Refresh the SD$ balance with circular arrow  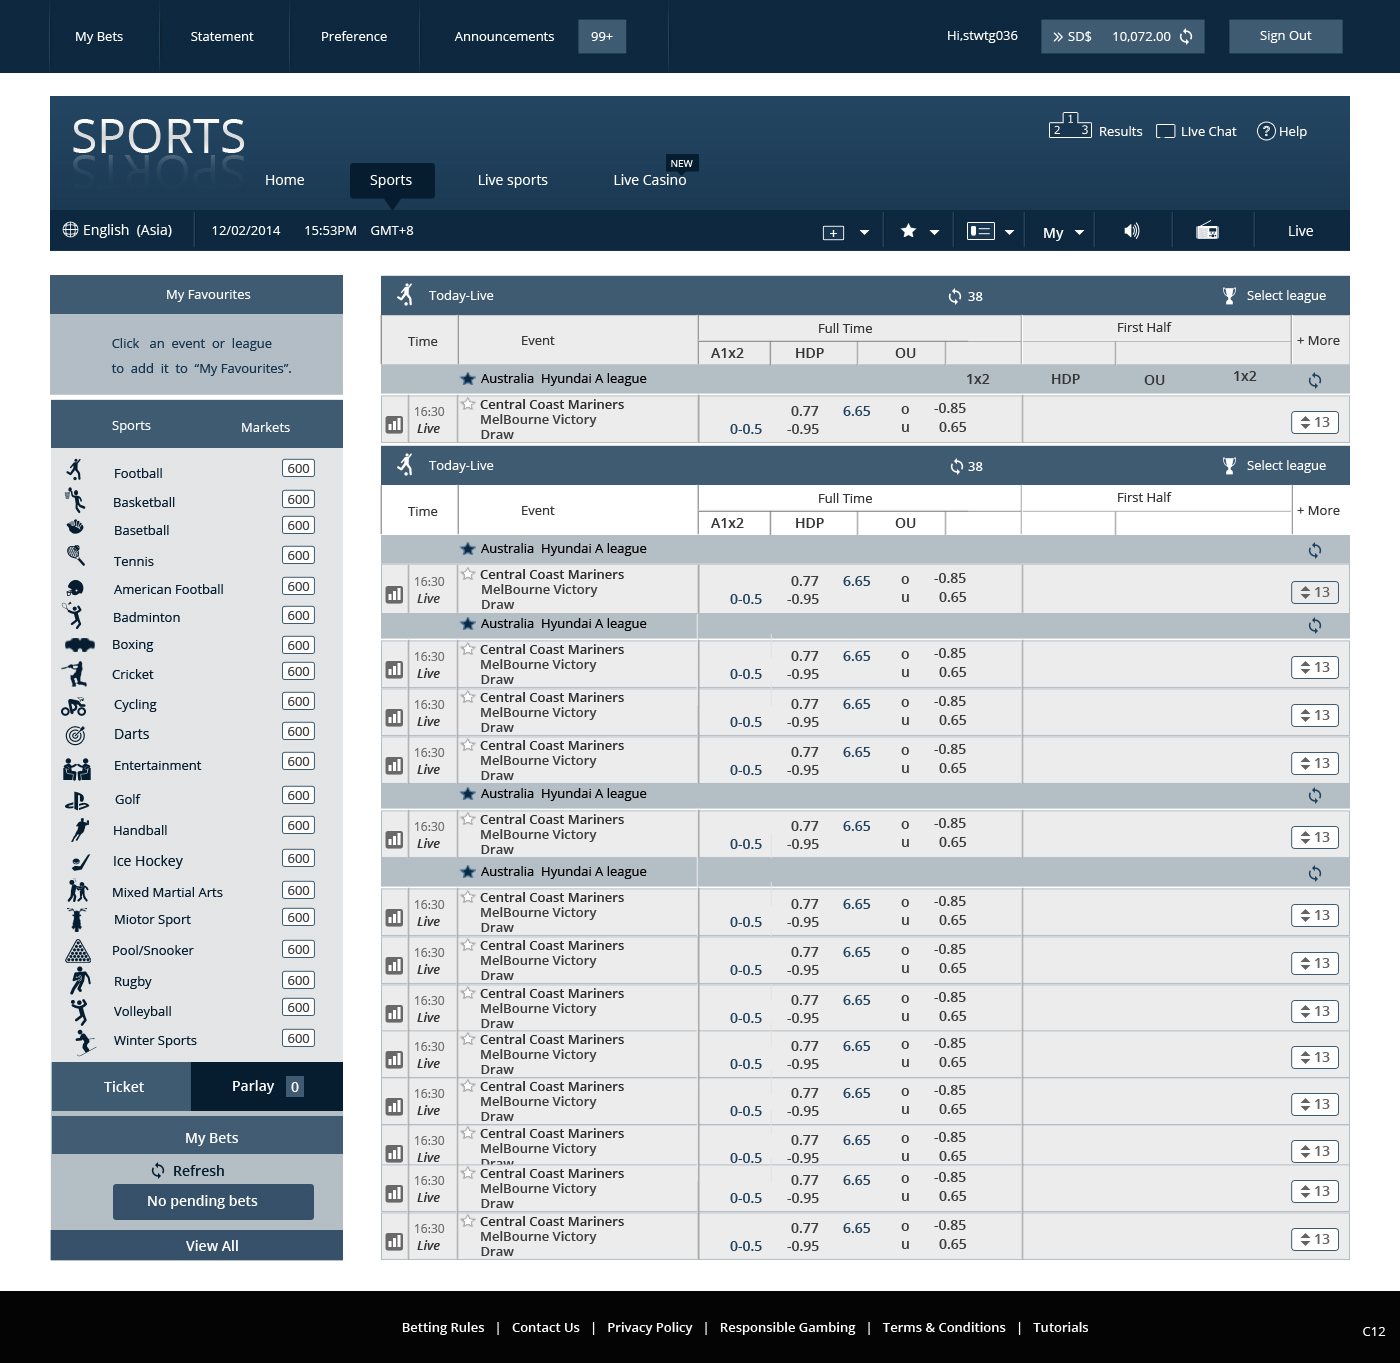pos(1186,37)
